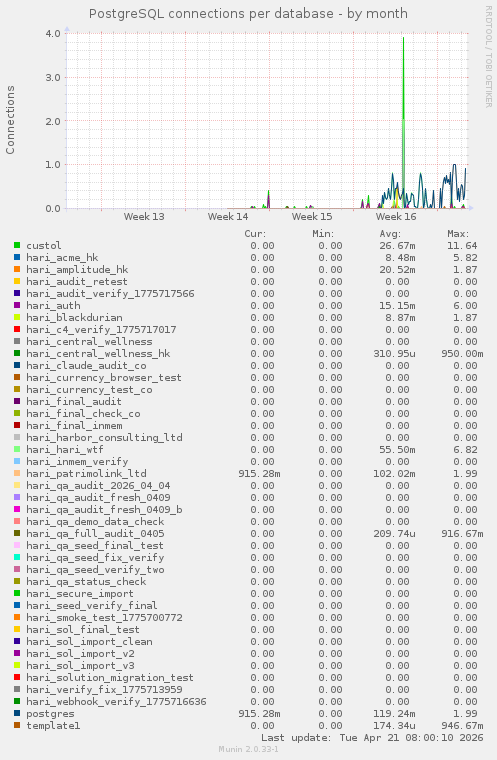
Task: Click the 'hari_webhook_verify_1775716636' legend name
Action: coord(116,701)
